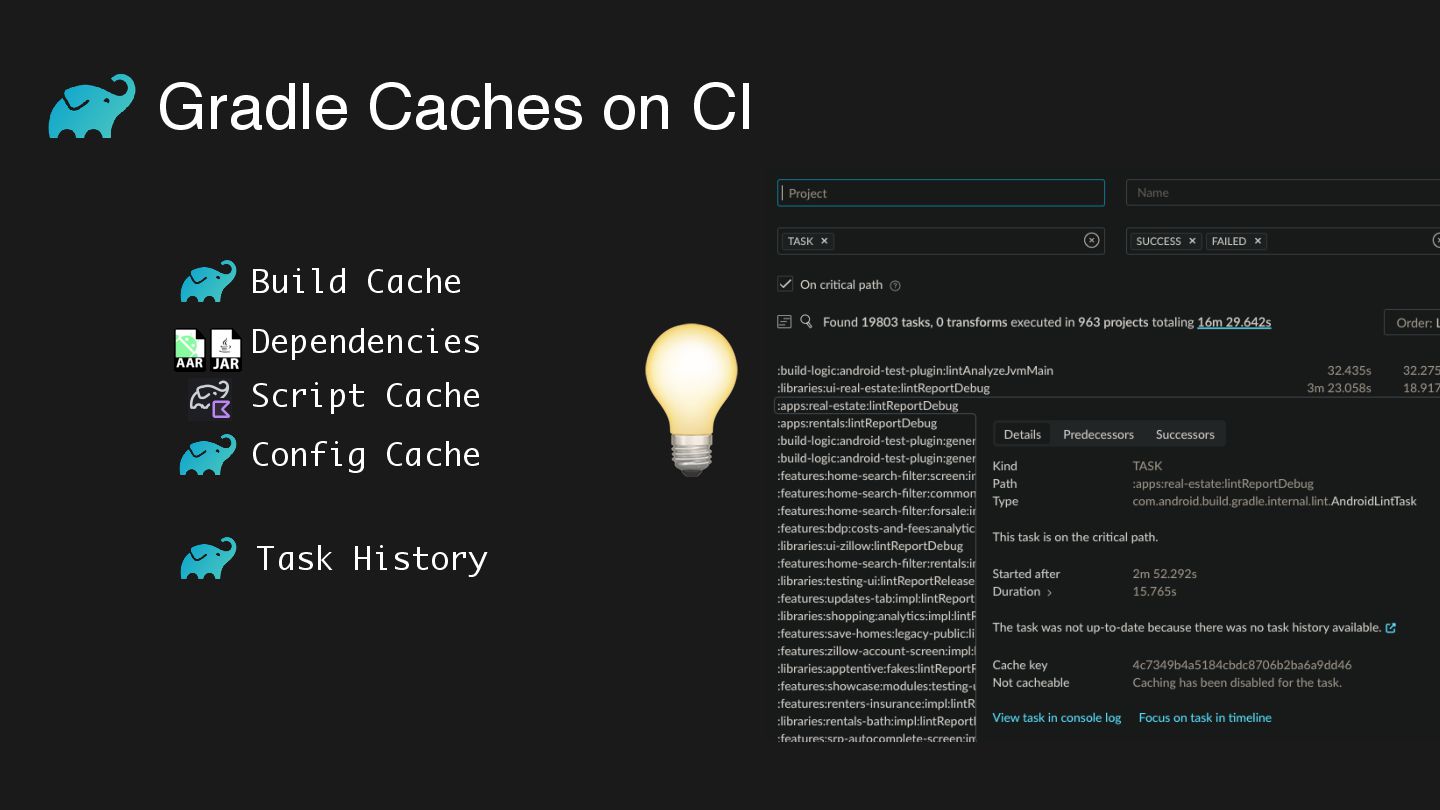Click the AndroidLintTask type value
The width and height of the screenshot is (1440, 810).
(x=1374, y=501)
